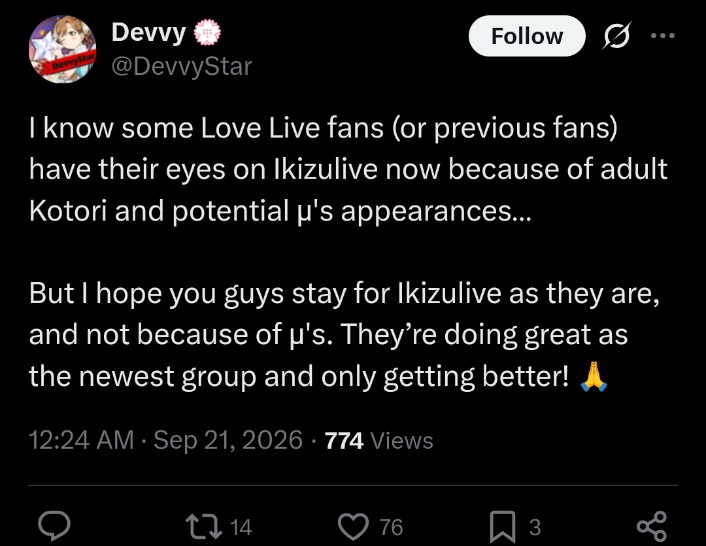Click the 12:24 AM timestamp
Image resolution: width=706 pixels, height=546 pixels.
(x=81, y=440)
